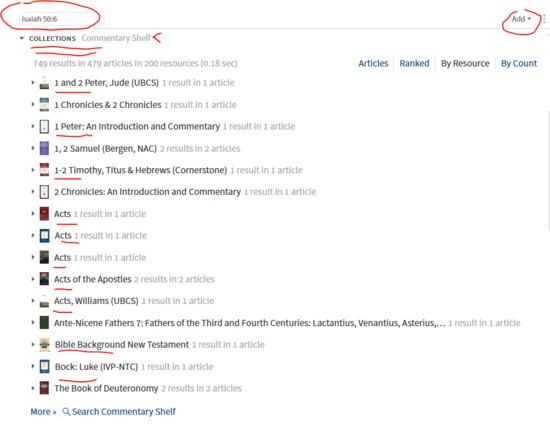550x425 pixels.
Task: Open 1 Chronicles & 2 Chronicles title
Action: point(108,105)
